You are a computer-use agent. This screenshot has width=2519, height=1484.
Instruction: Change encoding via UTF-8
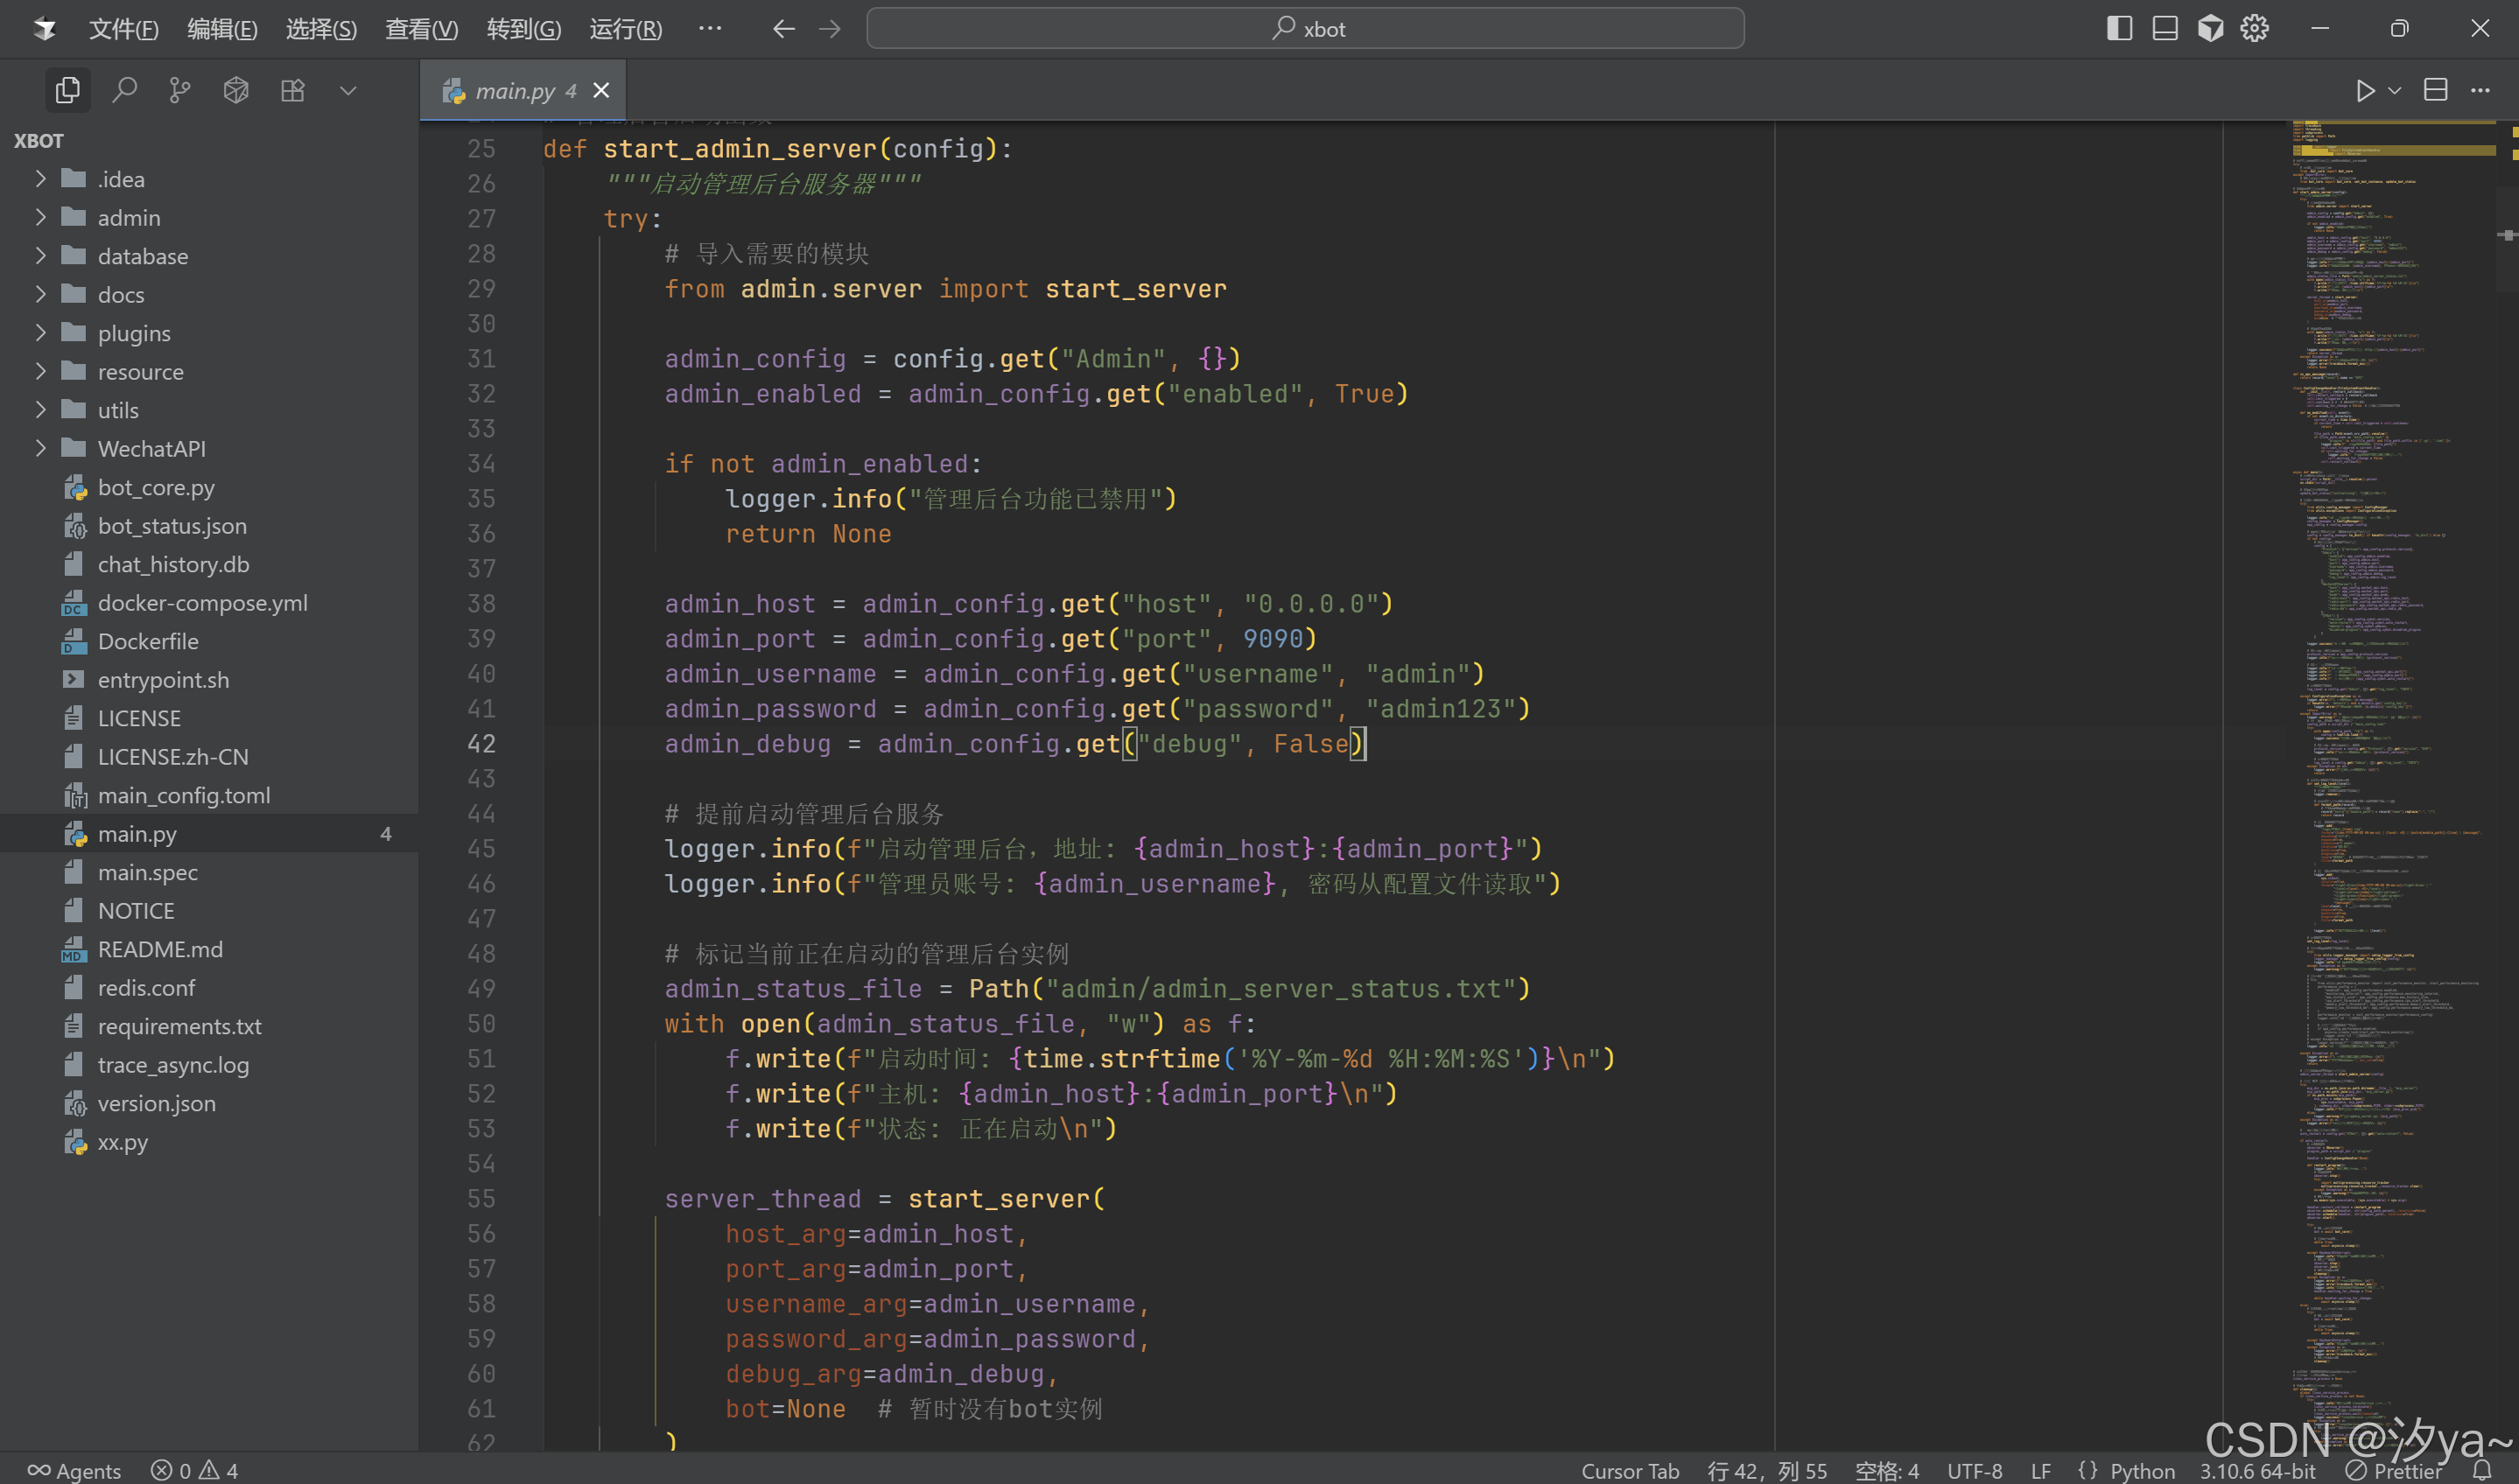(1975, 1470)
